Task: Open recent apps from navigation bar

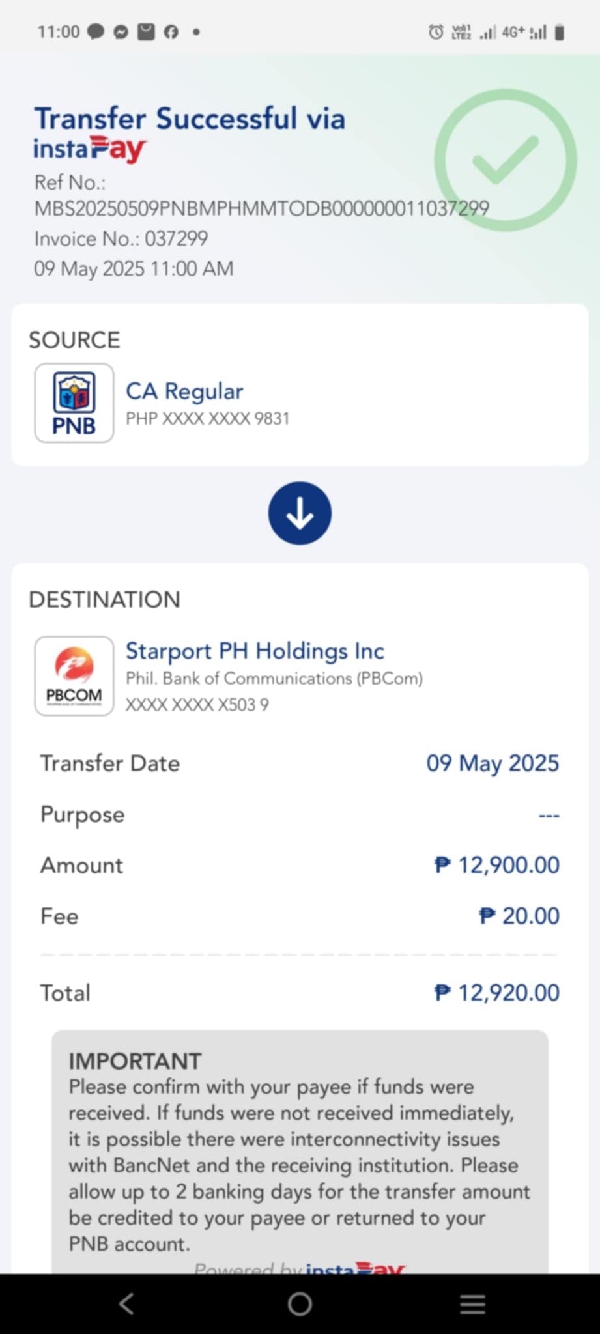Action: [472, 1303]
